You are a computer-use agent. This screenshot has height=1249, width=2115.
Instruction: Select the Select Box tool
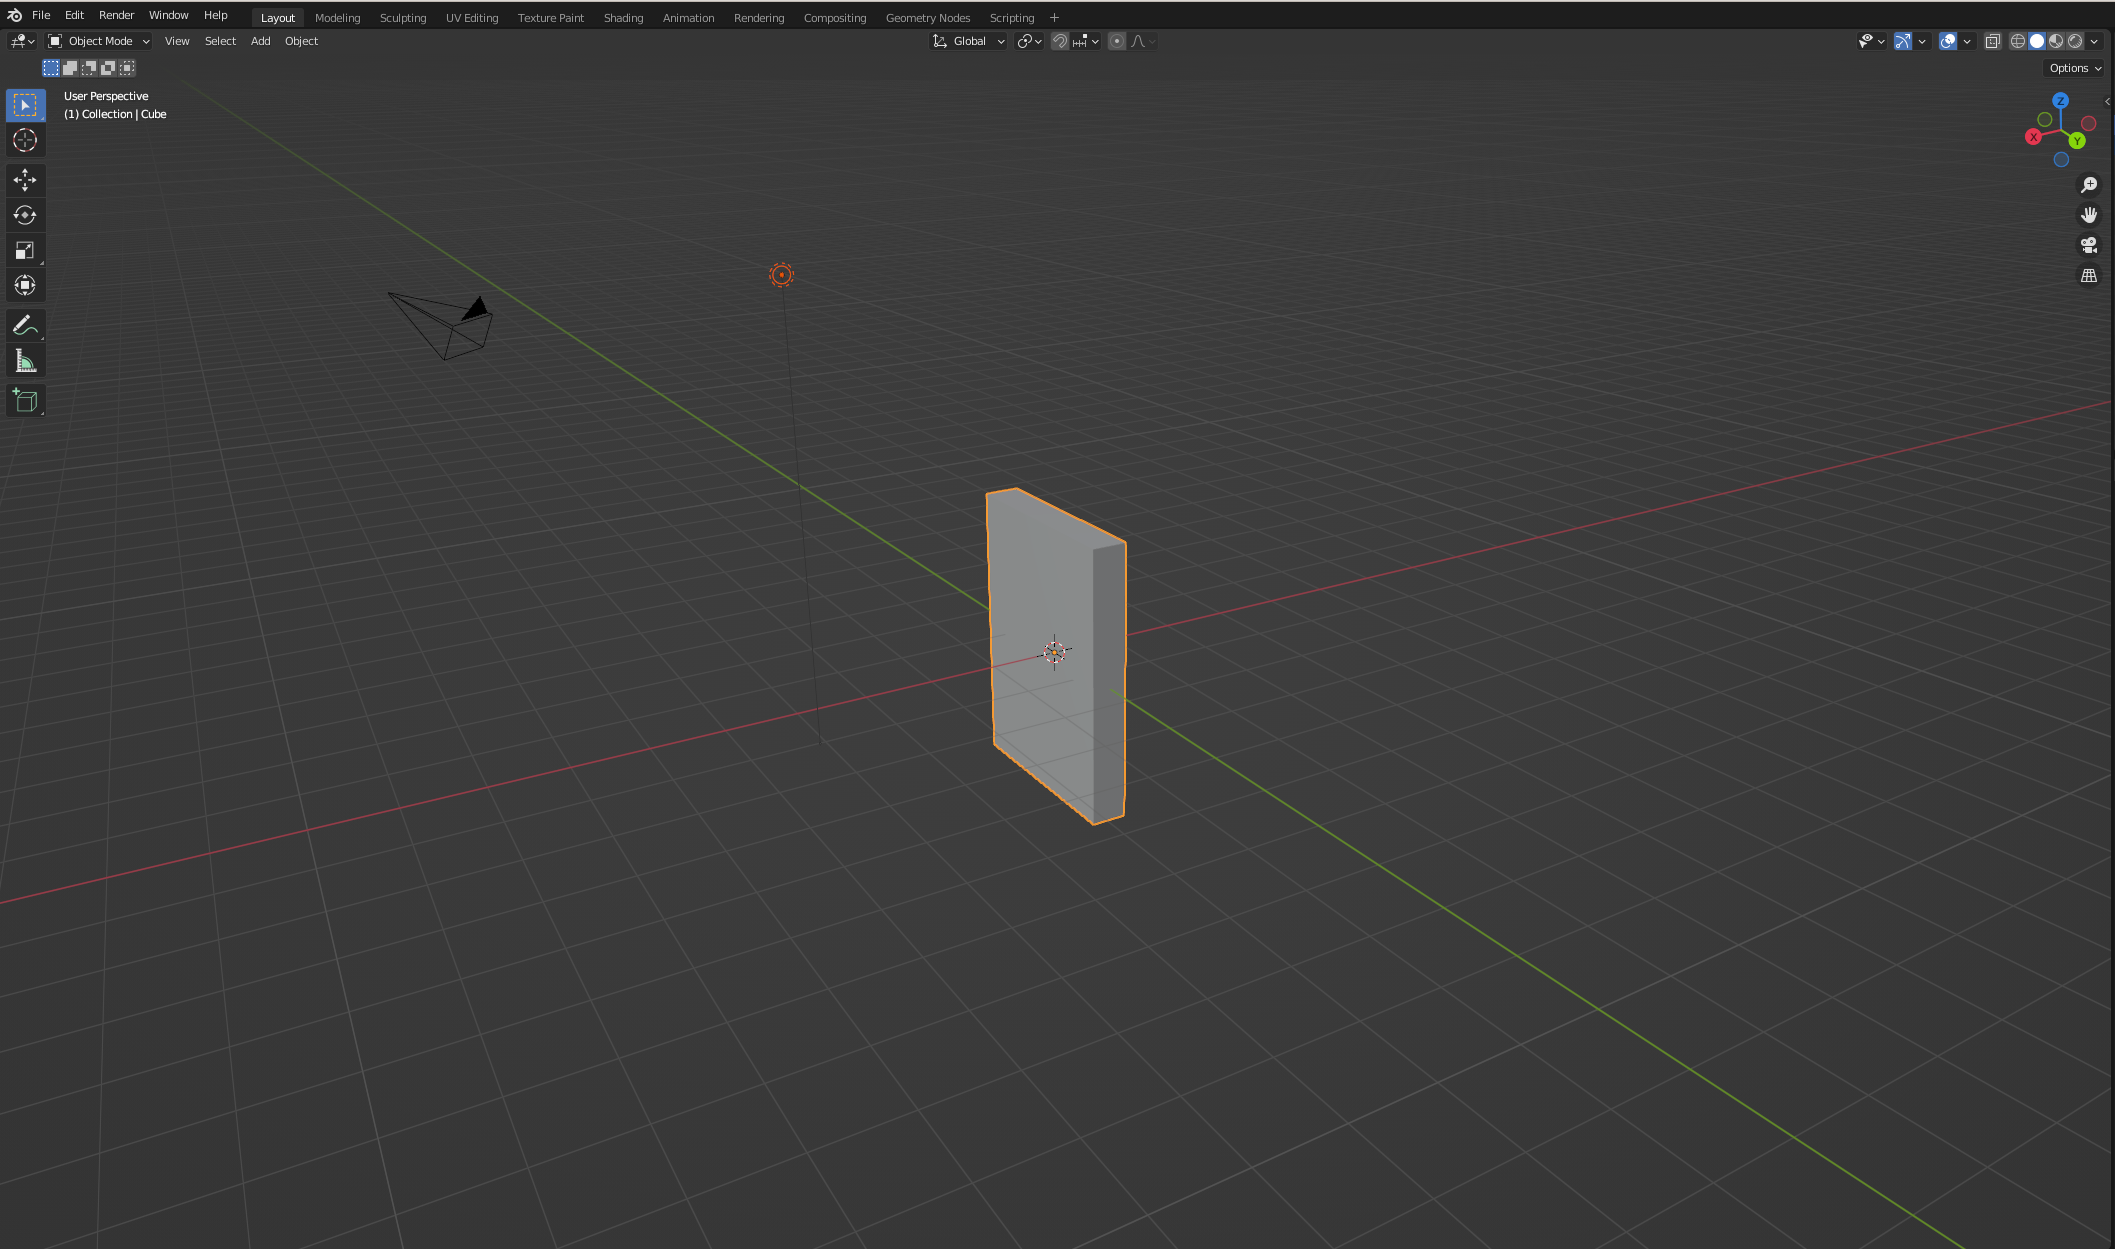[25, 105]
